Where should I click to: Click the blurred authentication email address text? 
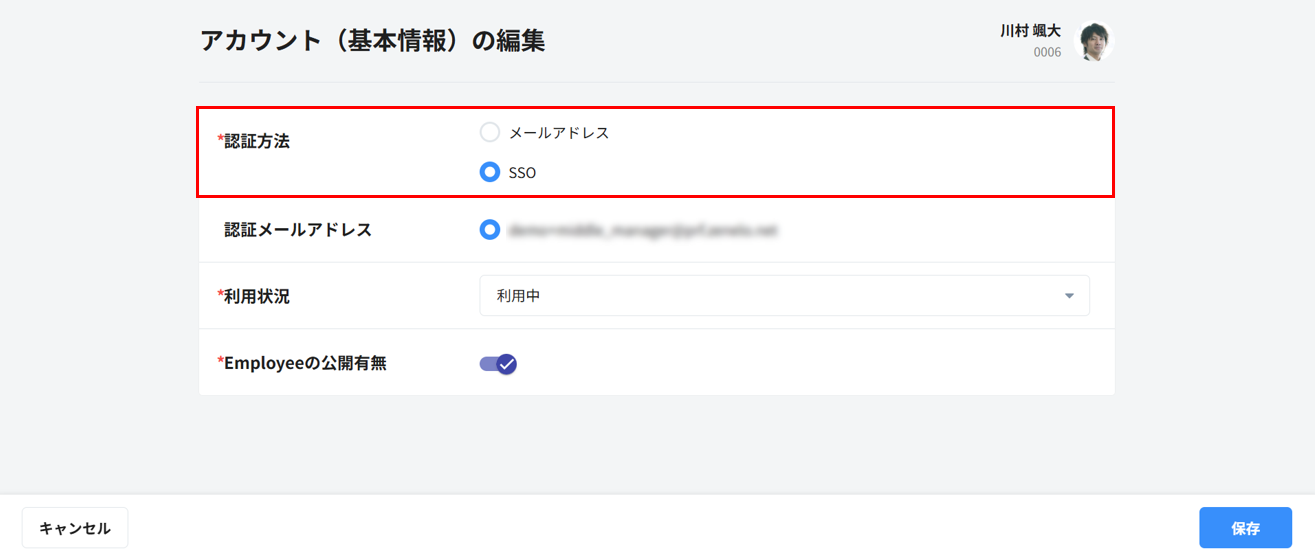point(642,230)
